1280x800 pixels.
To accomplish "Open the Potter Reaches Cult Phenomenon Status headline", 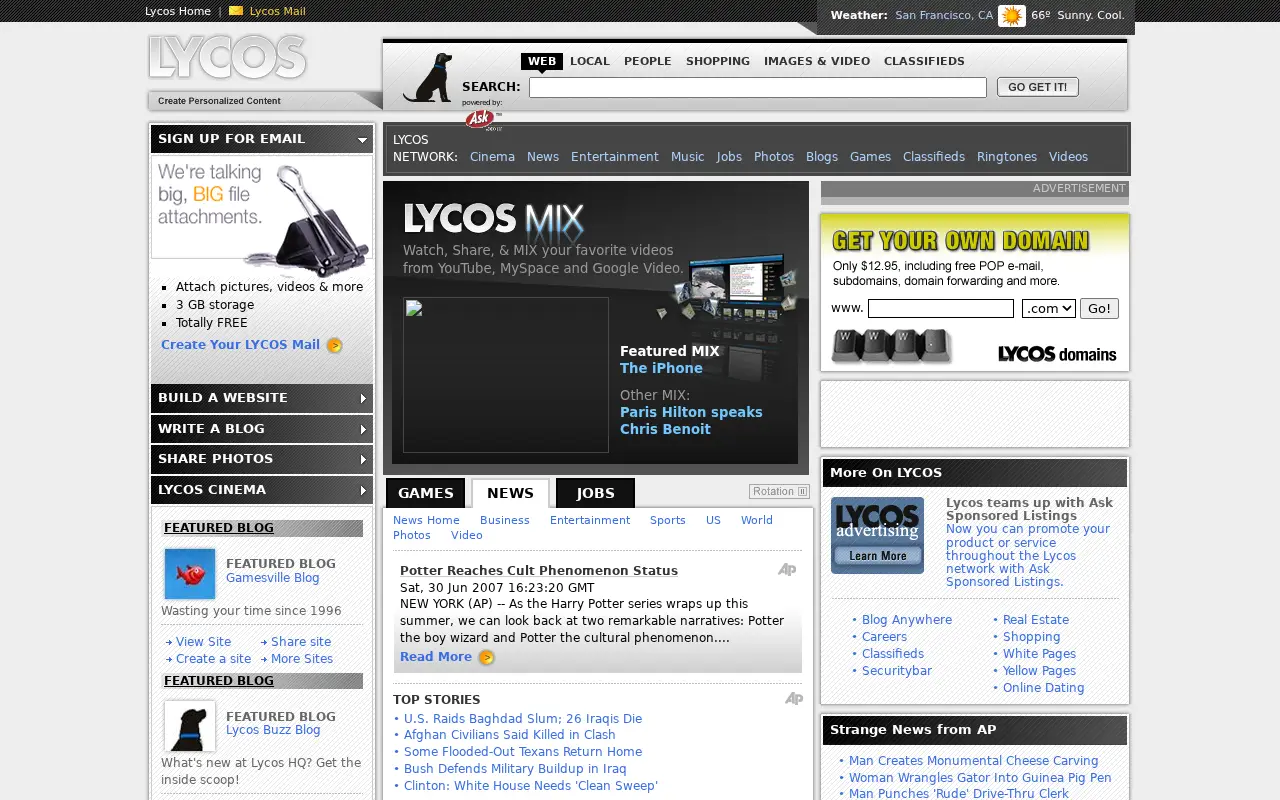I will click(x=539, y=571).
